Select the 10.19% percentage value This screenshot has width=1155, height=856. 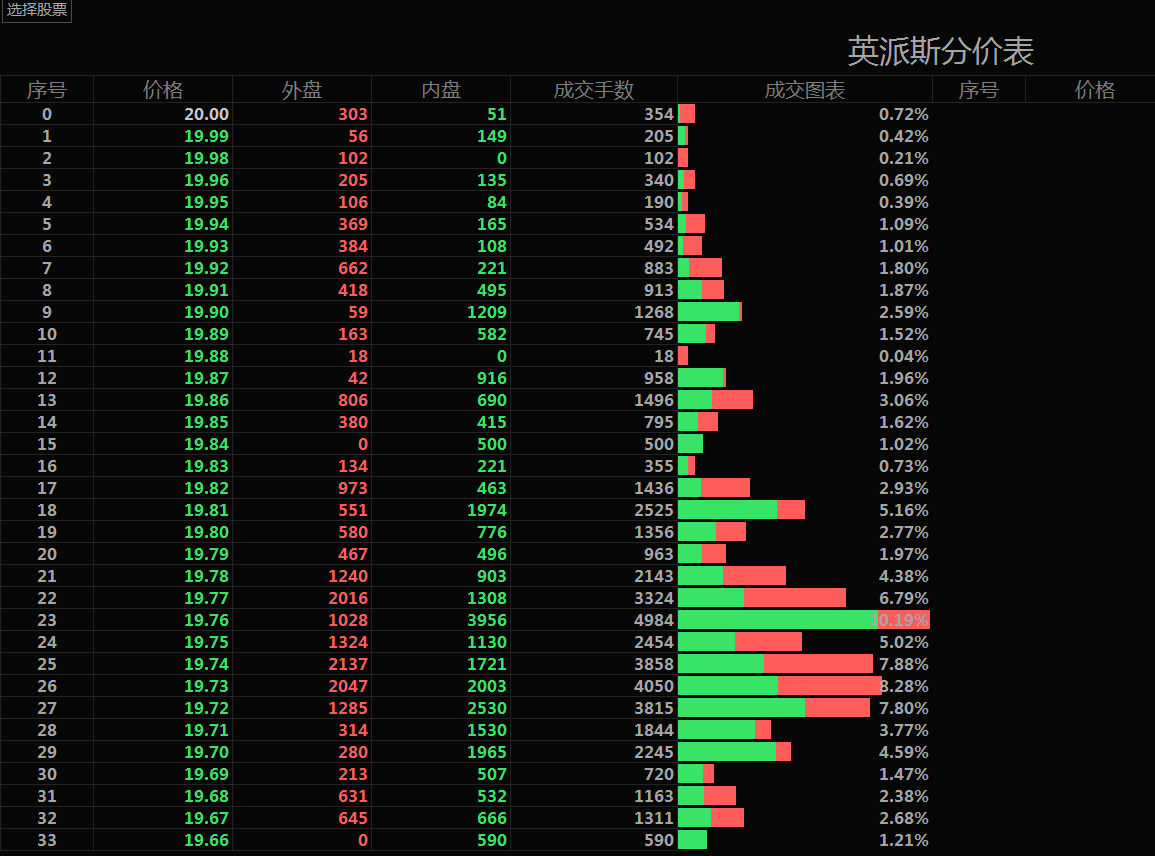[899, 620]
